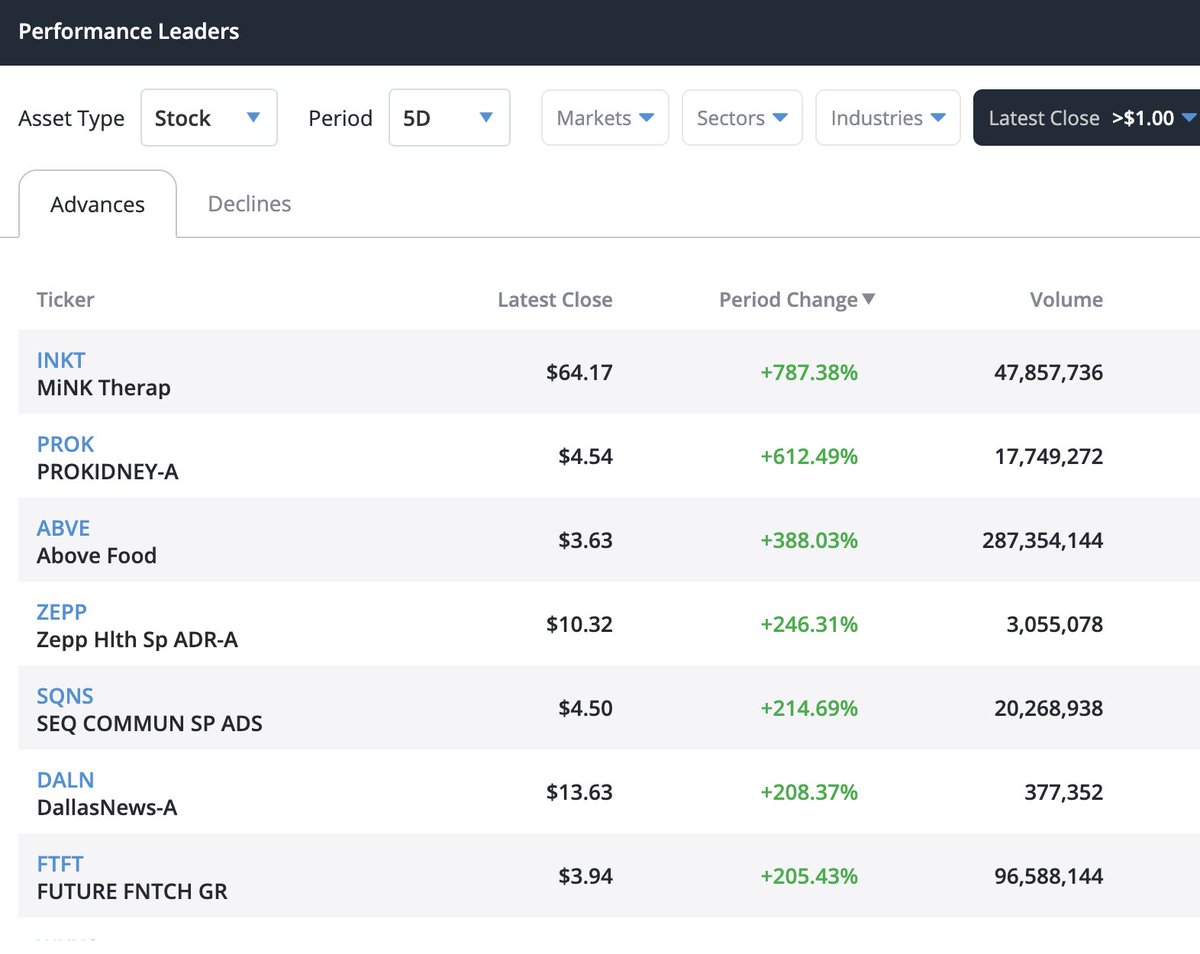This screenshot has width=1200, height=954.
Task: Click the 20,268,938 volume value
Action: click(1049, 709)
